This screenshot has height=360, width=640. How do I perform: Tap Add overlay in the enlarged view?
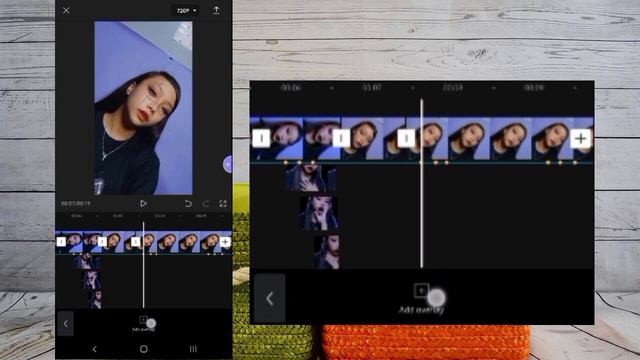421,299
